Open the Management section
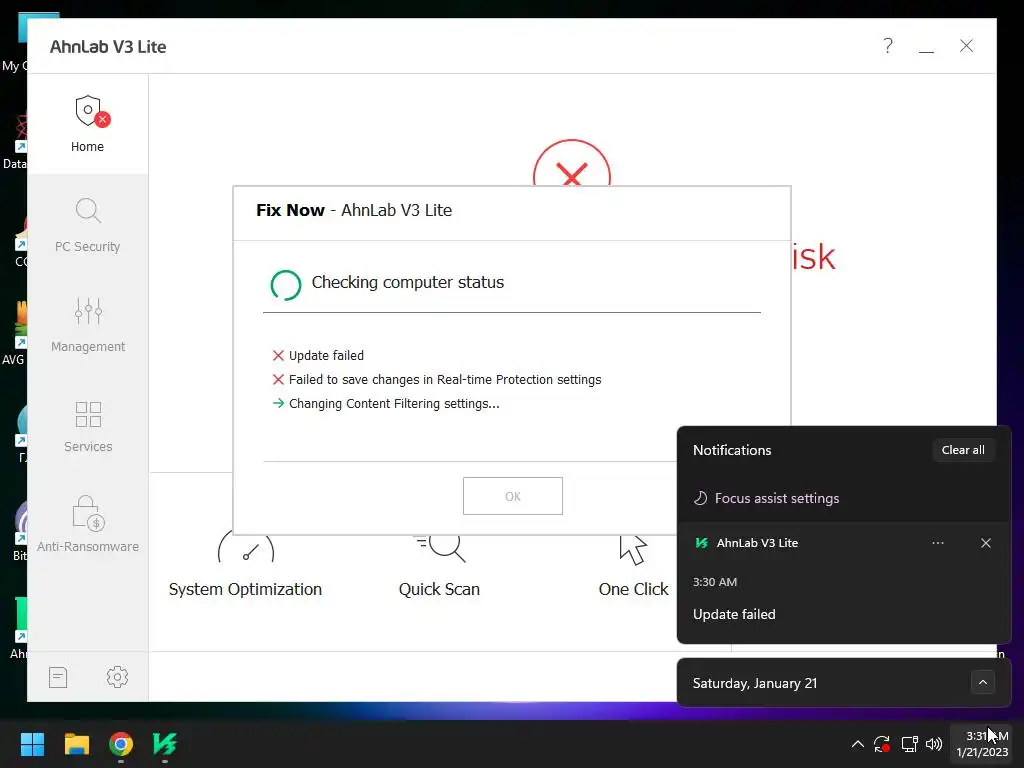This screenshot has width=1024, height=768. pos(88,325)
